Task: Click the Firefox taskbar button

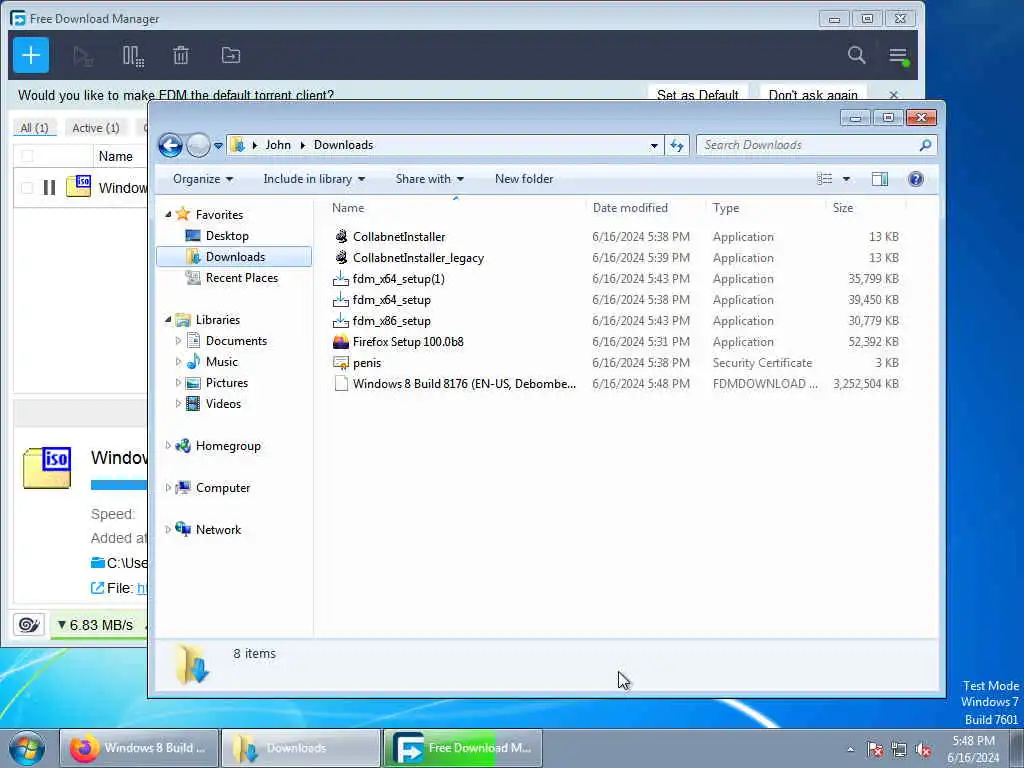Action: point(139,748)
